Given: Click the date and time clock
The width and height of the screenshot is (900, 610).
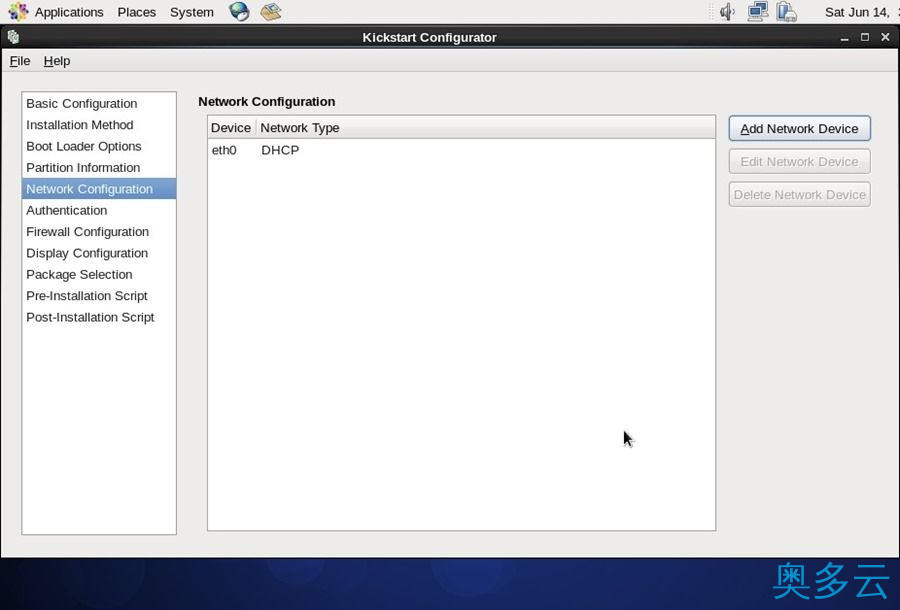Looking at the screenshot, I should pyautogui.click(x=861, y=12).
